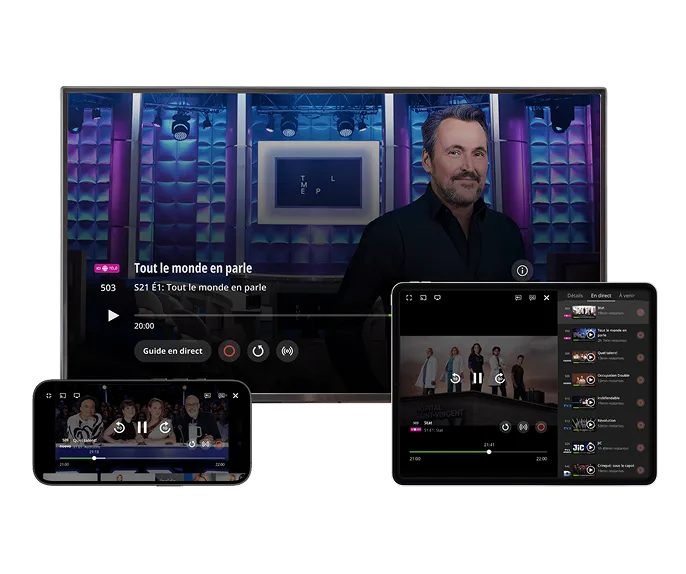This screenshot has width=686, height=574.
Task: Select the 'En direct' tab on tablet
Action: coord(601,296)
